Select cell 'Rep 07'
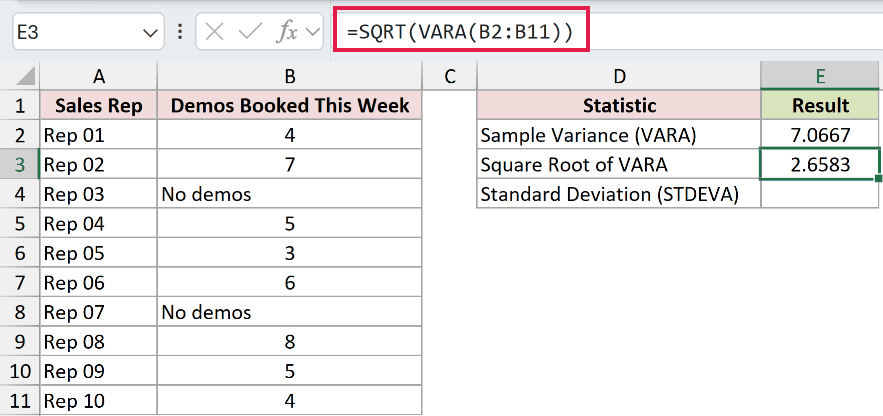The width and height of the screenshot is (883, 416). tap(99, 312)
